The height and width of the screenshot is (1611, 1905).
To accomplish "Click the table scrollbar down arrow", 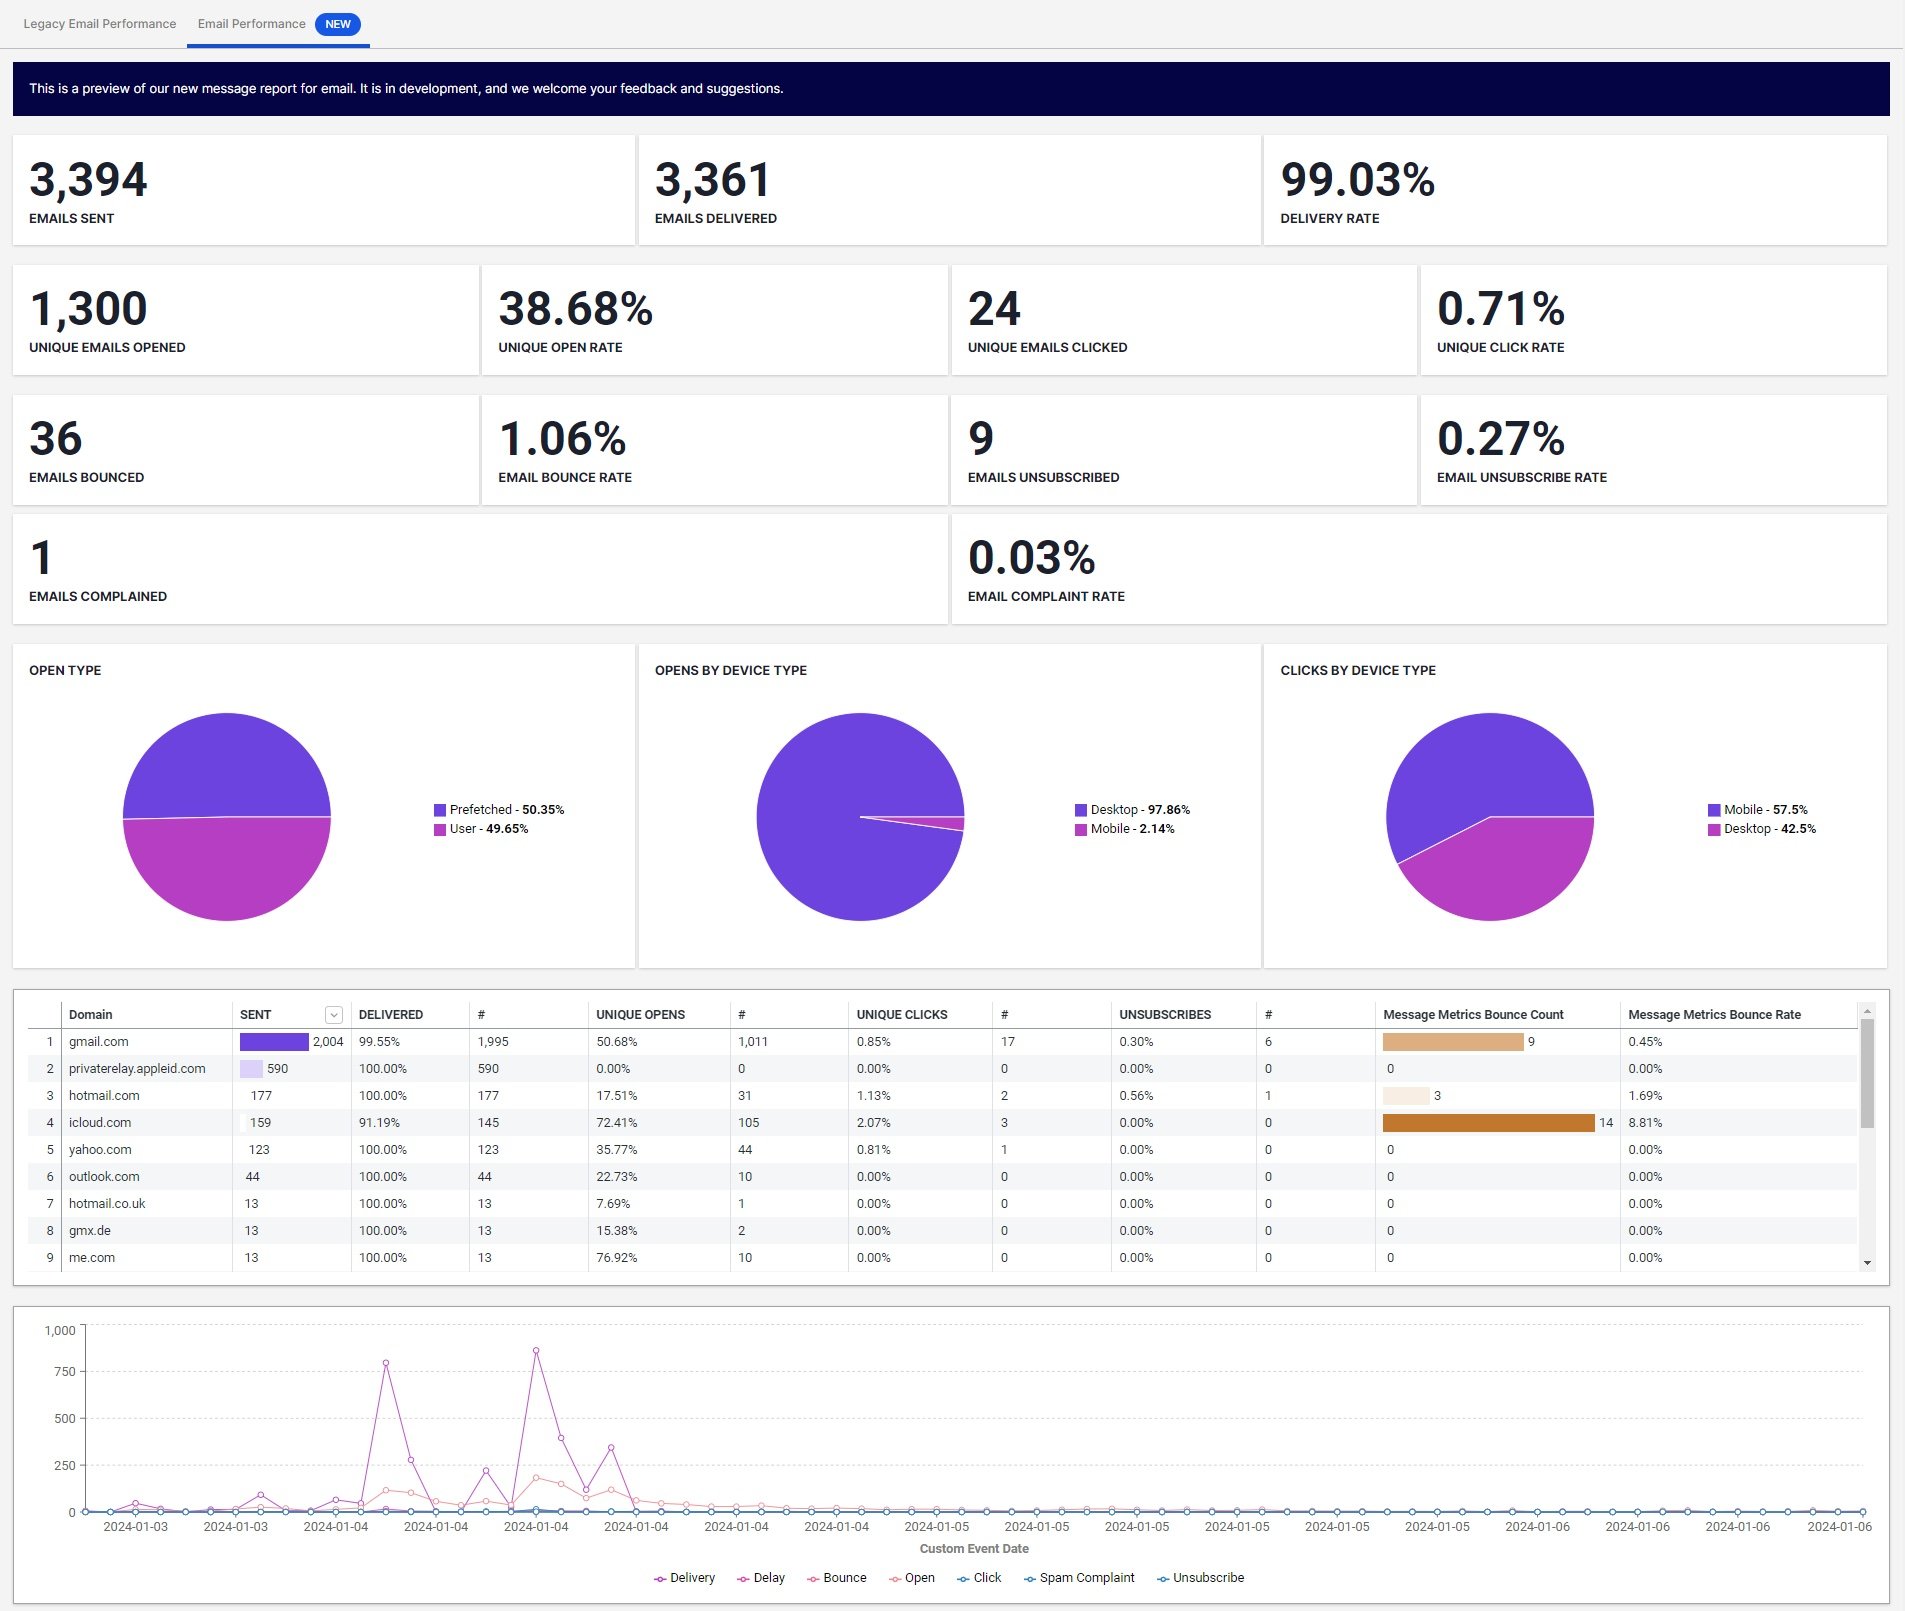I will (x=1867, y=1263).
